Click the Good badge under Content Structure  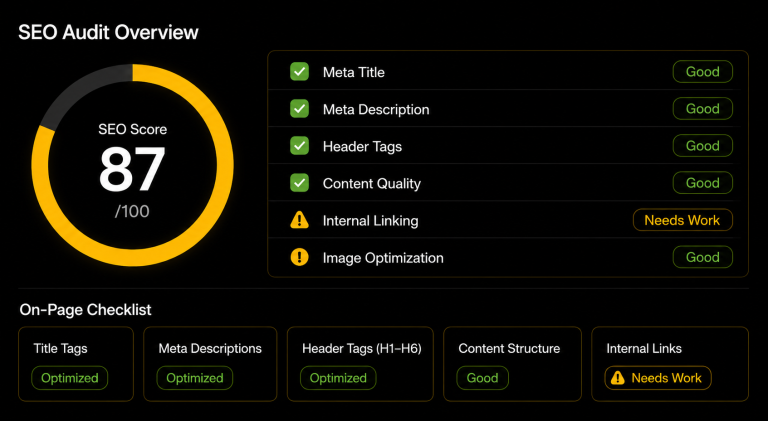[x=482, y=378]
